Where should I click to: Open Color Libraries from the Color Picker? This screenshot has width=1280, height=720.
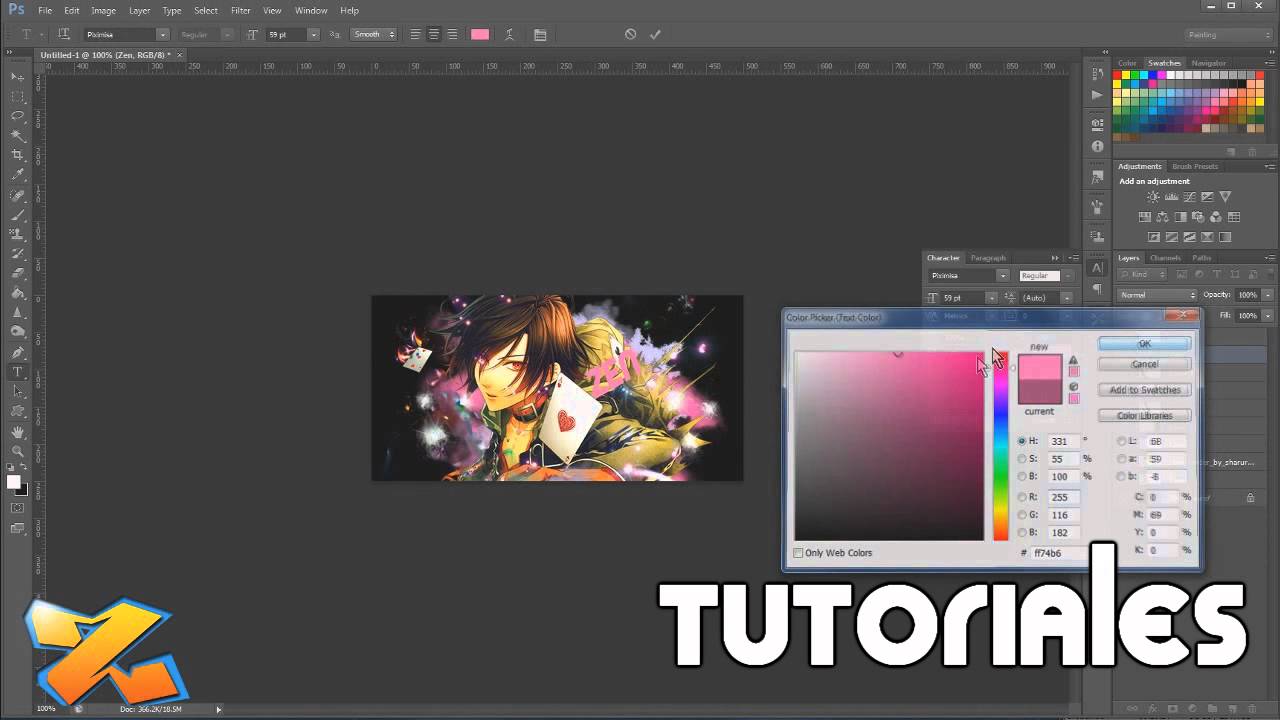click(1145, 415)
